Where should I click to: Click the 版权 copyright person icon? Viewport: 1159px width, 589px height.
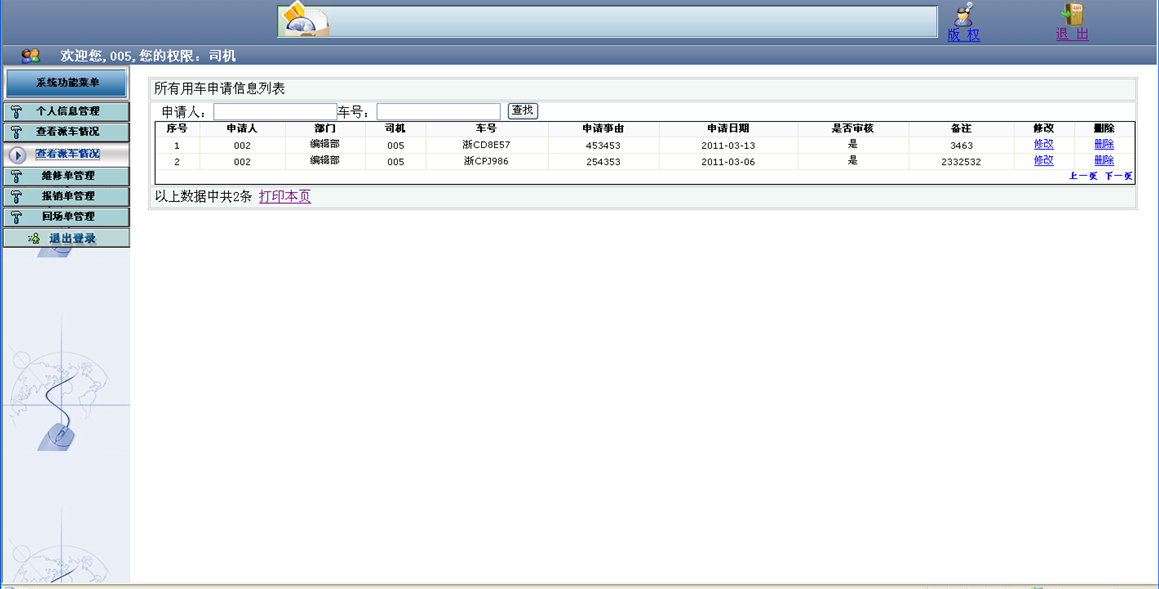pos(964,14)
